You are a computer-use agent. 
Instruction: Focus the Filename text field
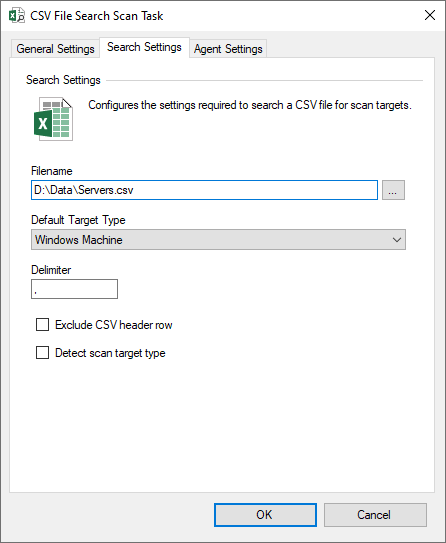204,190
